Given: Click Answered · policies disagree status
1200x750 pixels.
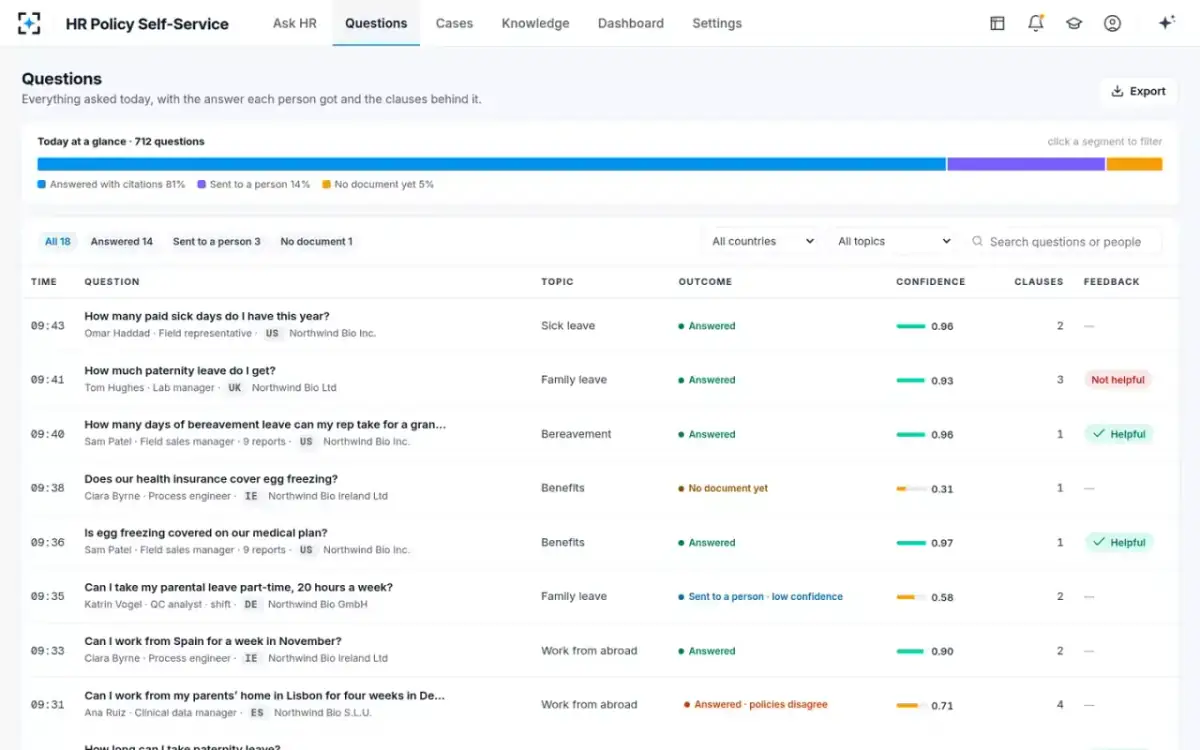Looking at the screenshot, I should tap(756, 704).
